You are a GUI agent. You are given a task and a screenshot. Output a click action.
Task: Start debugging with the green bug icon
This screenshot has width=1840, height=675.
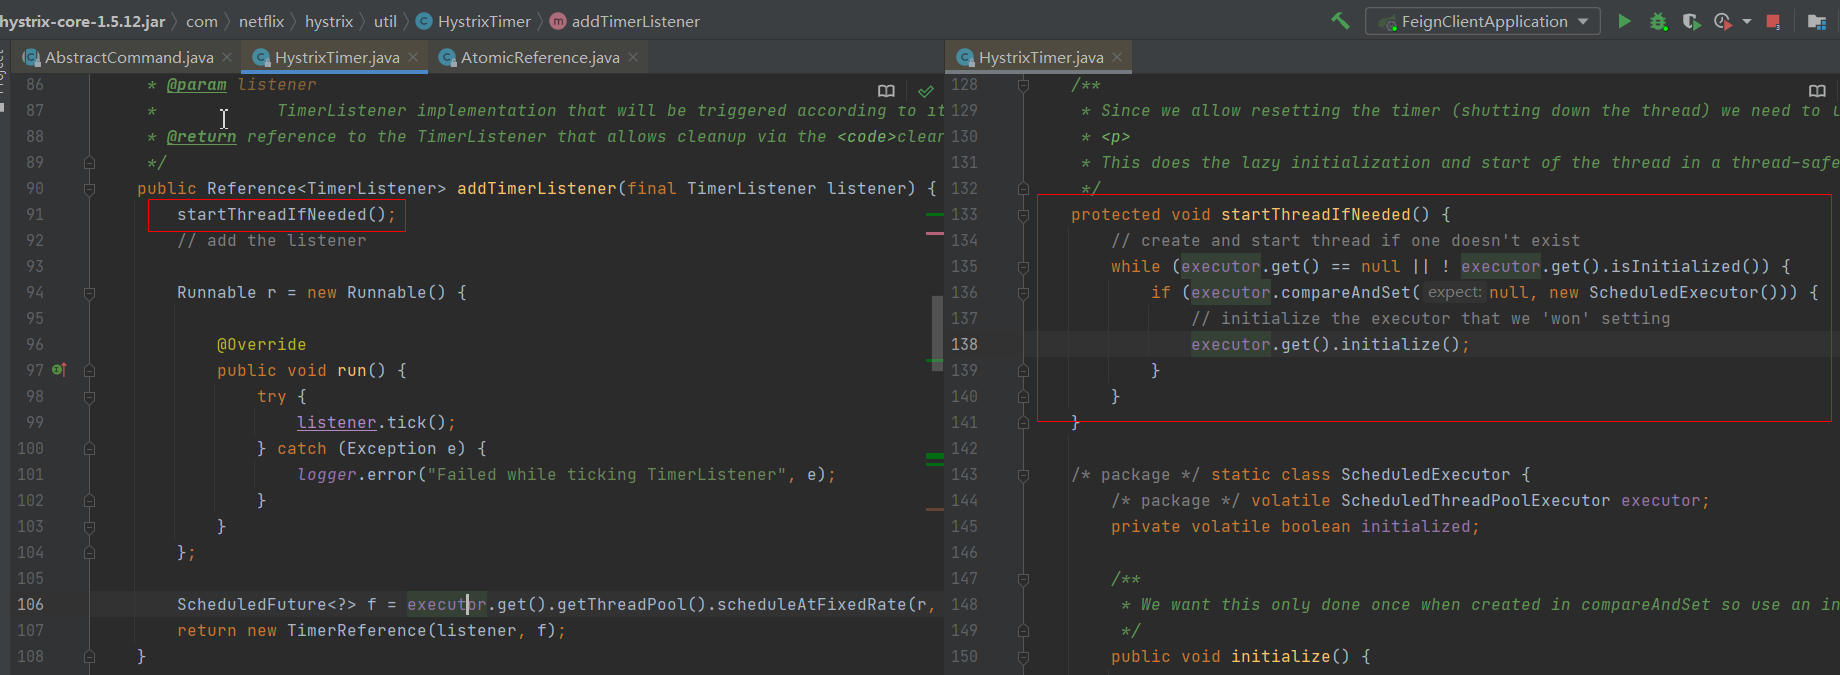1658,21
